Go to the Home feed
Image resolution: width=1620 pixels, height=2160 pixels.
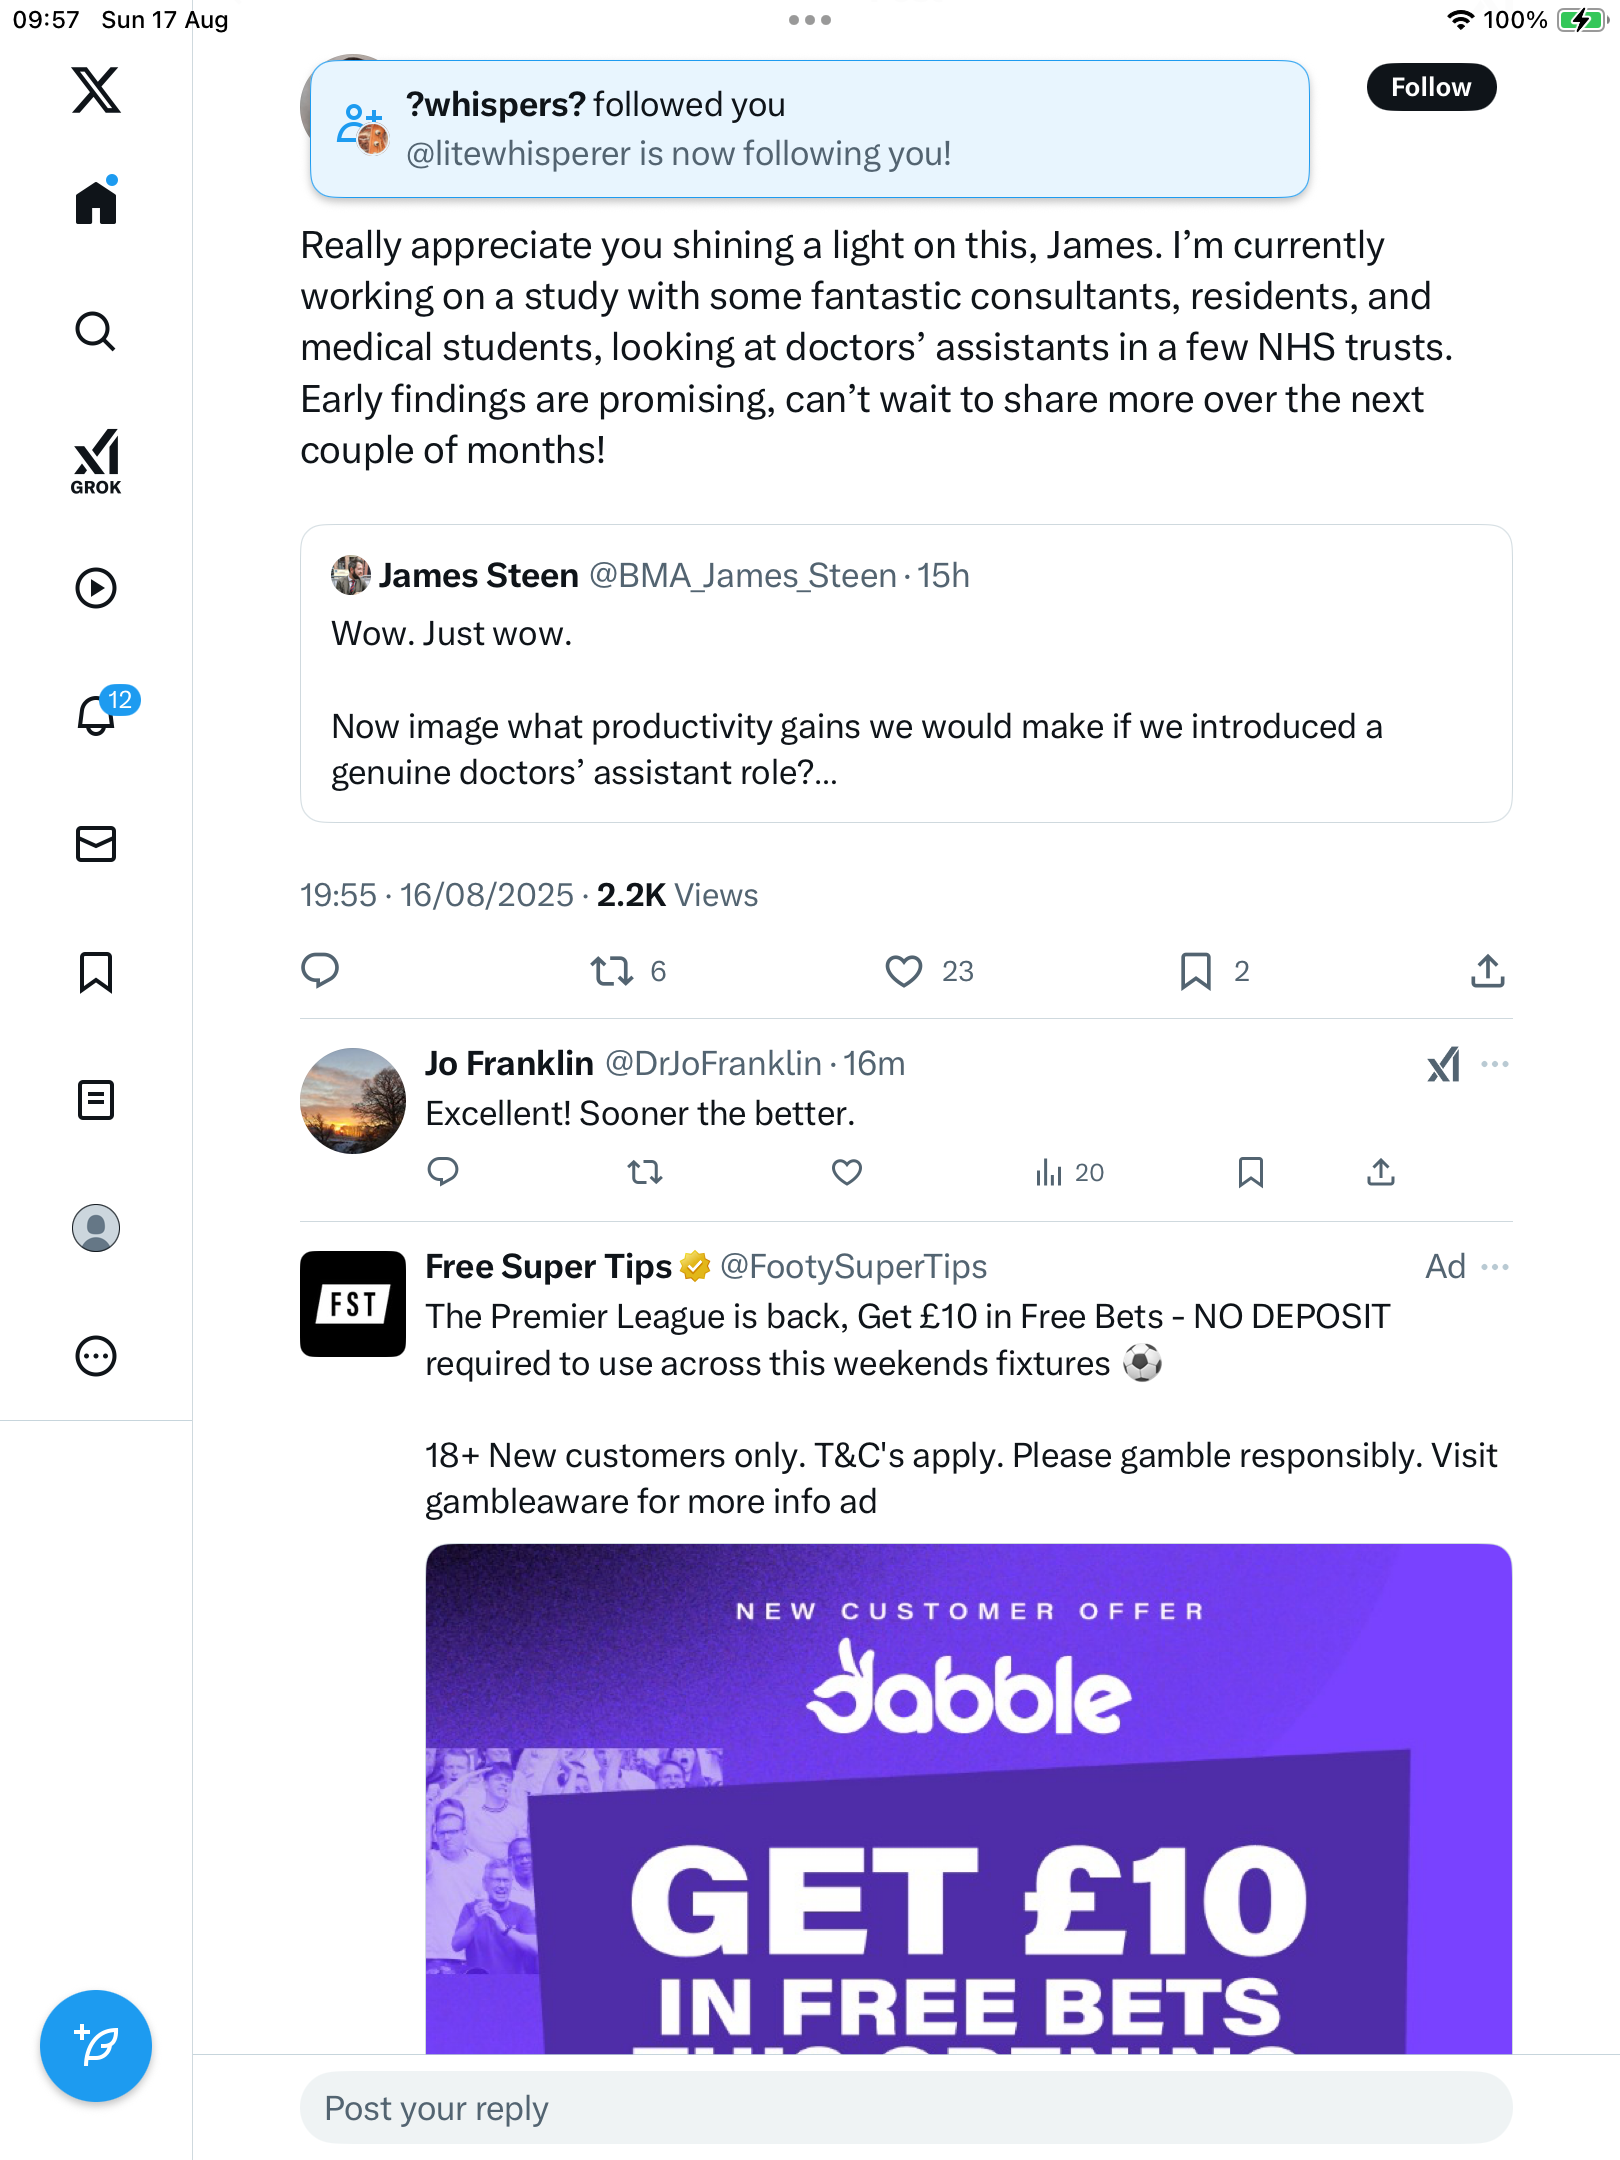point(96,203)
